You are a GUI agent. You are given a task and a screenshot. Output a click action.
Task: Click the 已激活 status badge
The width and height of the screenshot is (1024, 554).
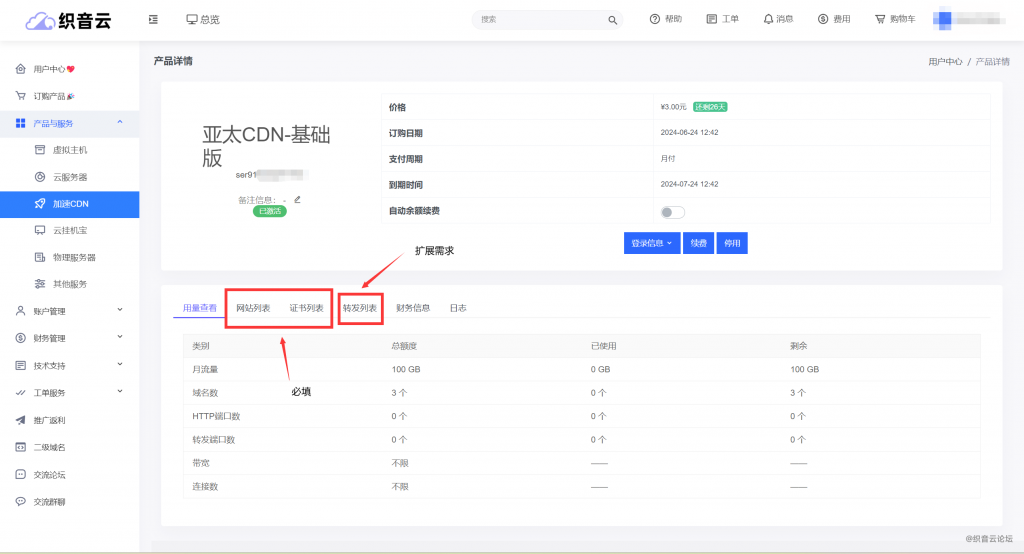[x=270, y=211]
